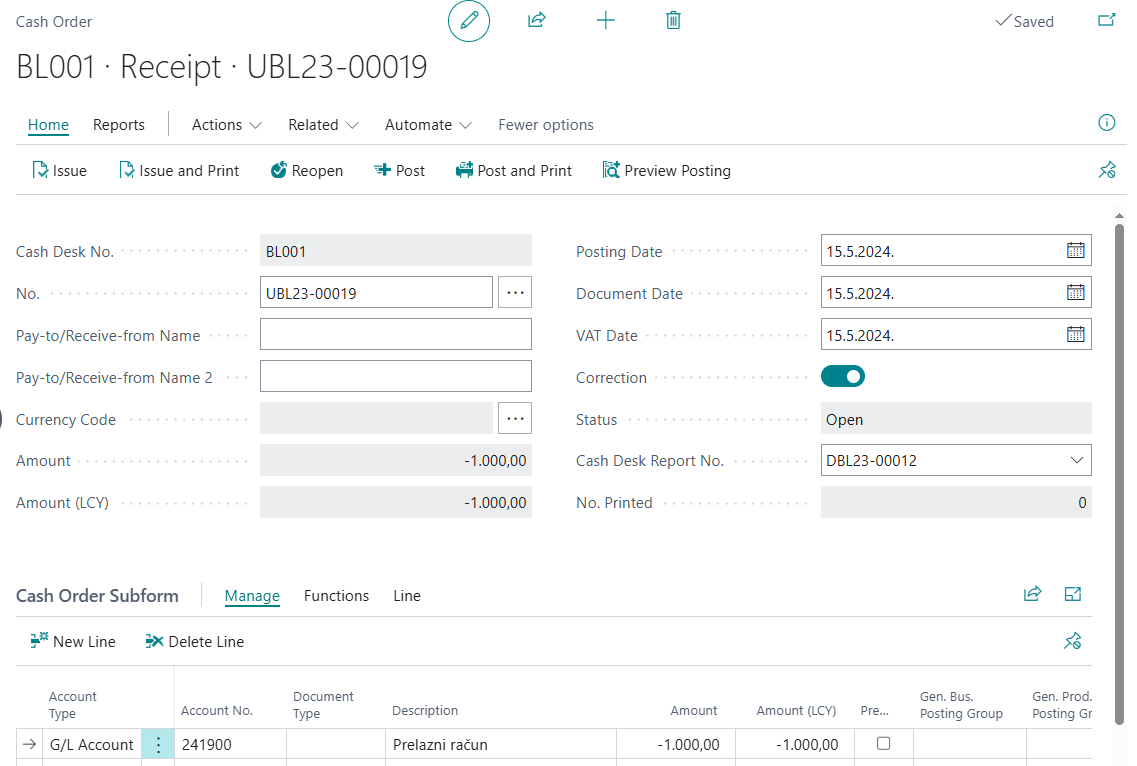Screen dimensions: 1137x766
Task: Click Pay-to/Receive-from Name 2 field
Action: pyautogui.click(x=396, y=376)
